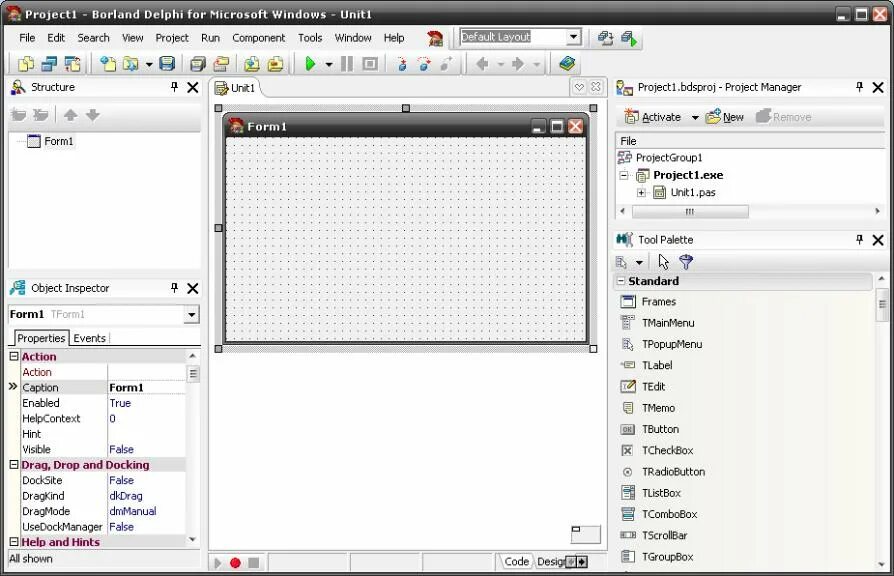Click the Tool Palette vertical scrollbar thumb
Viewport: 894px width, 576px height.
(882, 303)
